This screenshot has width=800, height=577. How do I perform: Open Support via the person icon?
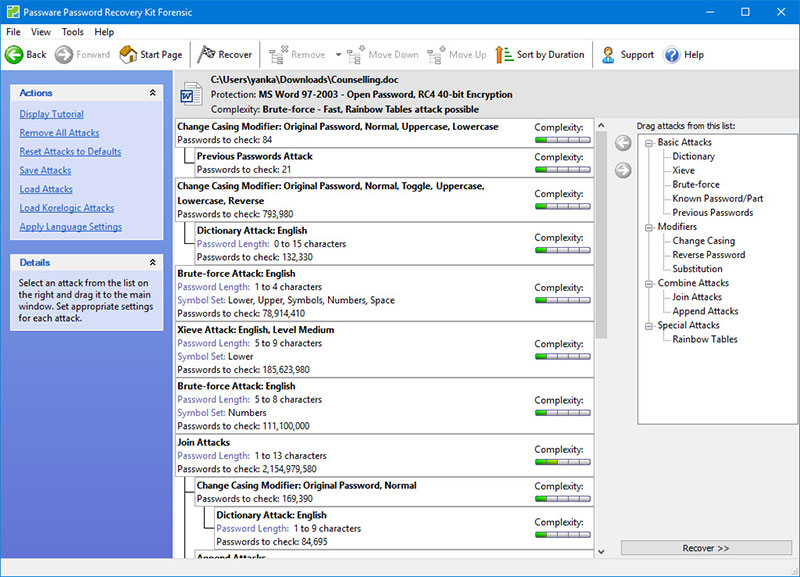point(608,55)
